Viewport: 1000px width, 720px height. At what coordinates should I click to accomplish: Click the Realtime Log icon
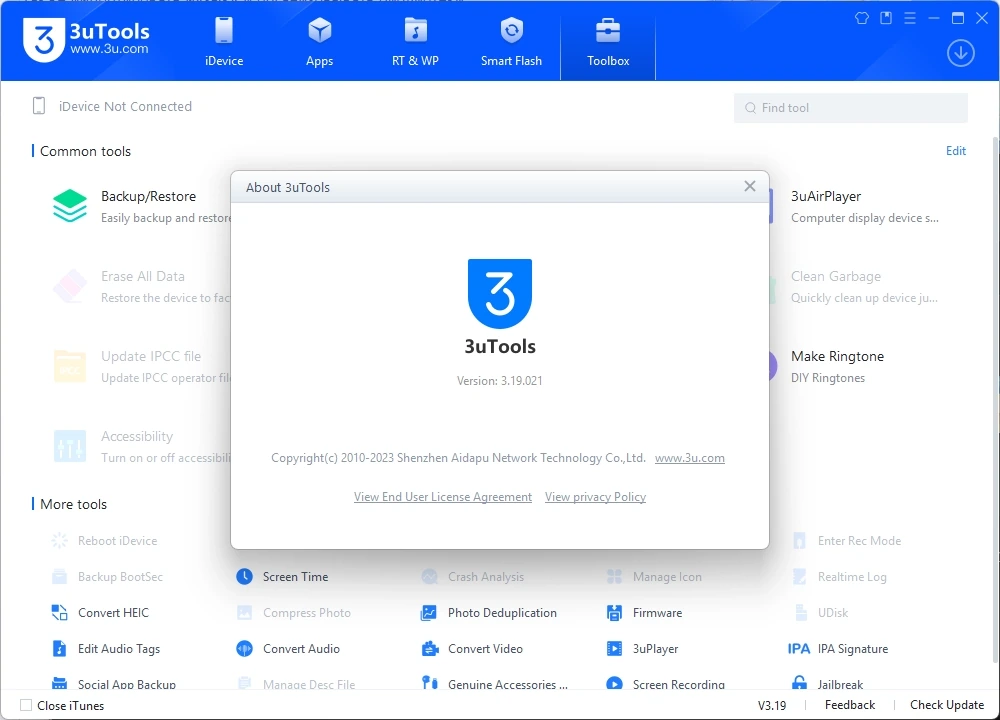pos(799,577)
